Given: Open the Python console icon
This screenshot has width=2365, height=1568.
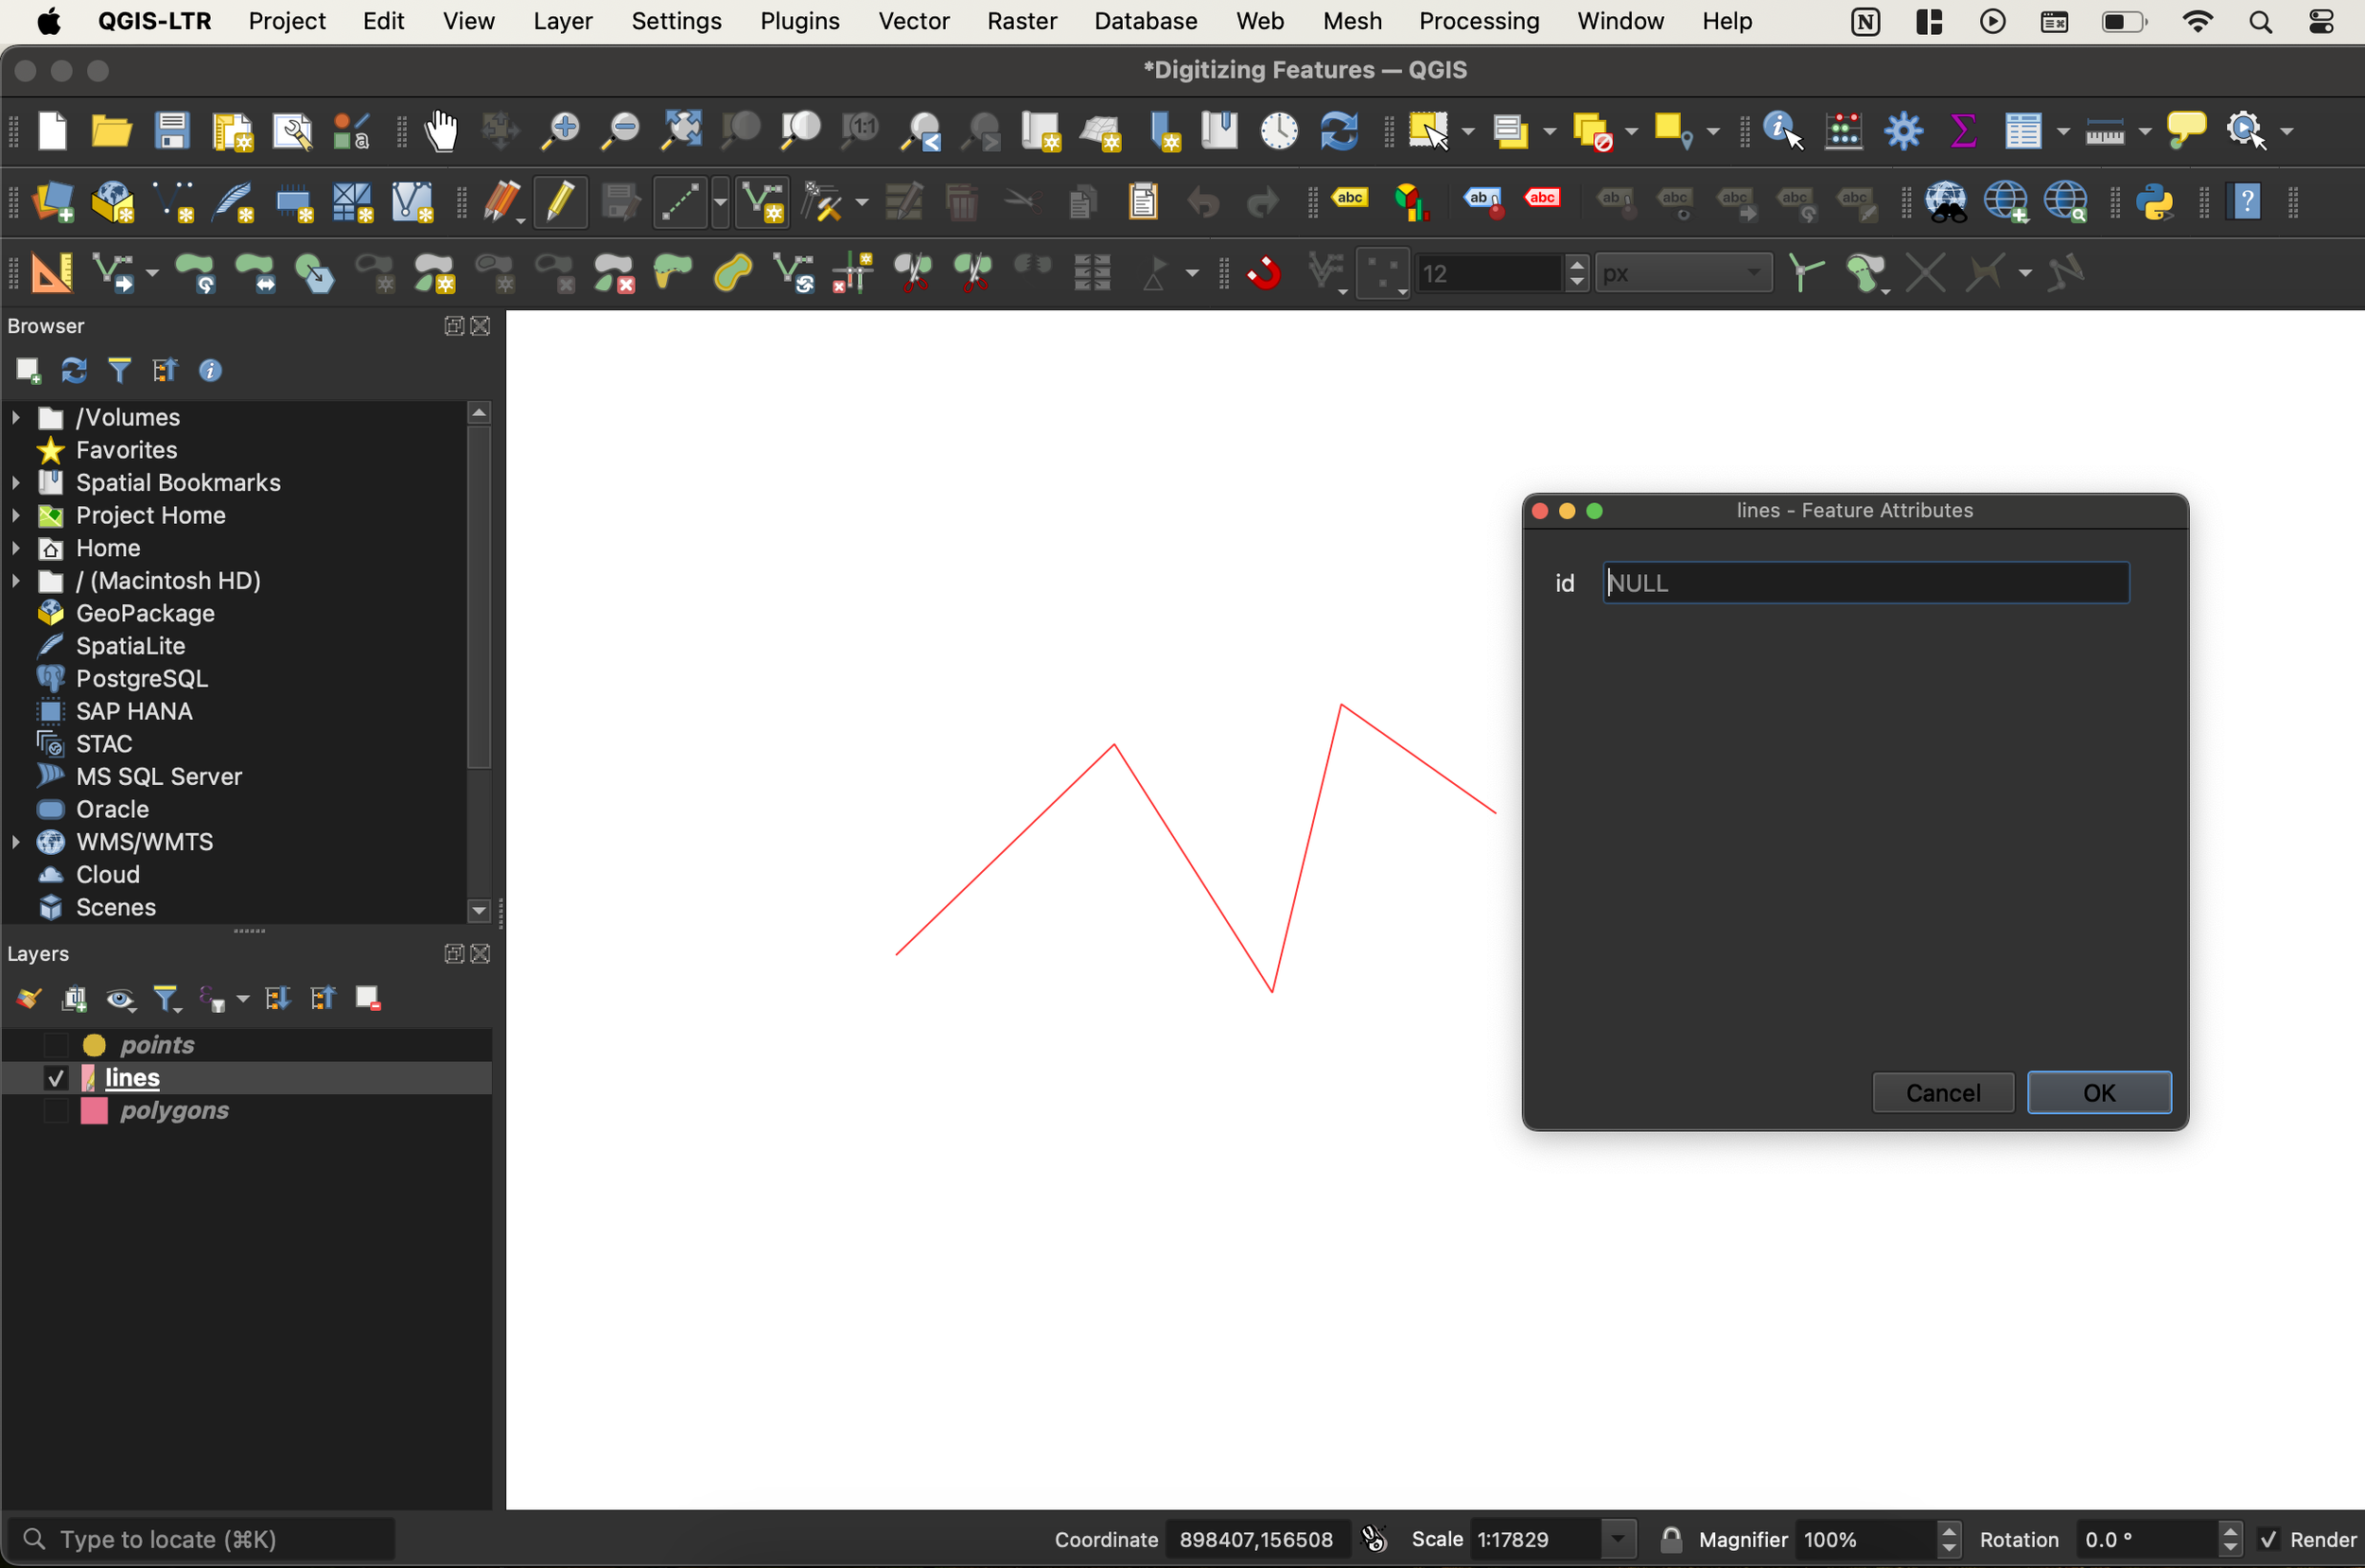Looking at the screenshot, I should point(2154,203).
